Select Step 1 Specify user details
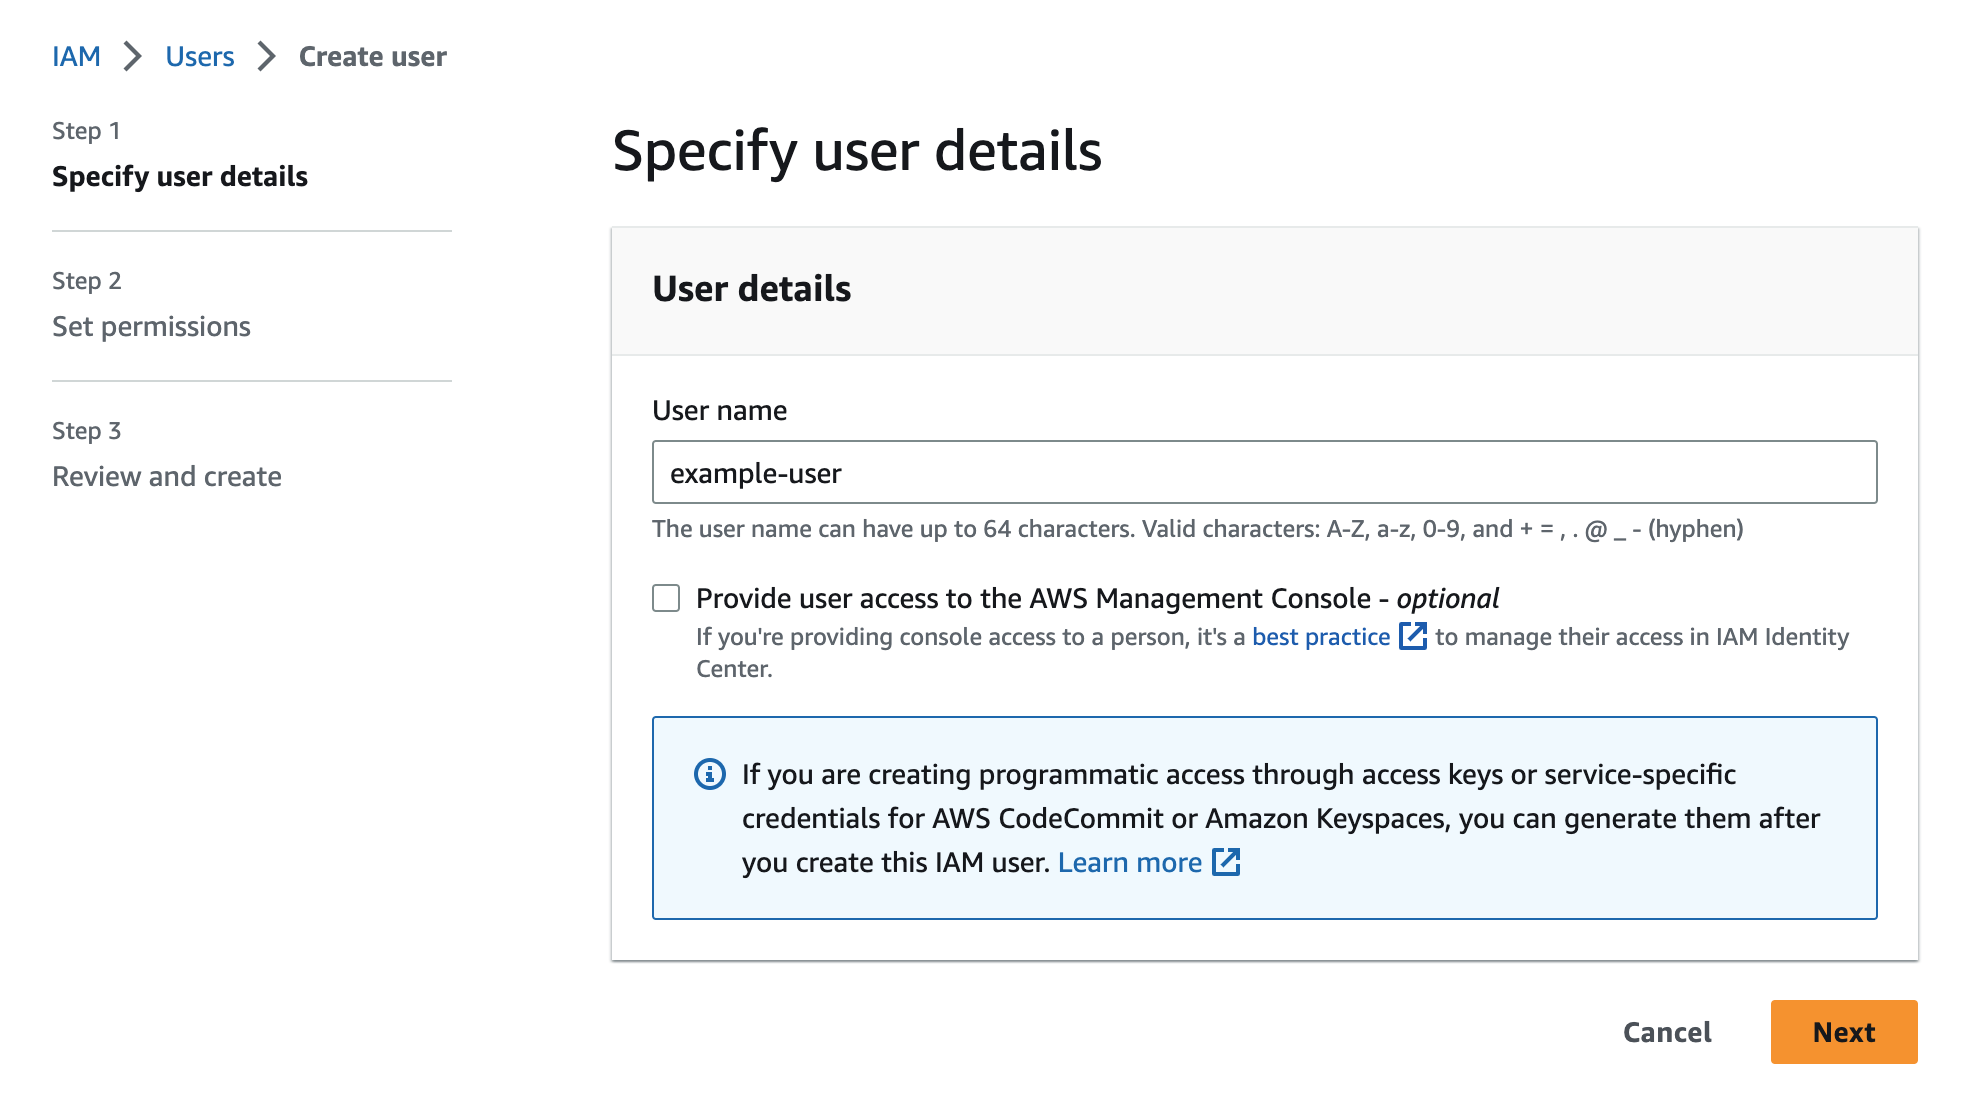 click(x=179, y=176)
